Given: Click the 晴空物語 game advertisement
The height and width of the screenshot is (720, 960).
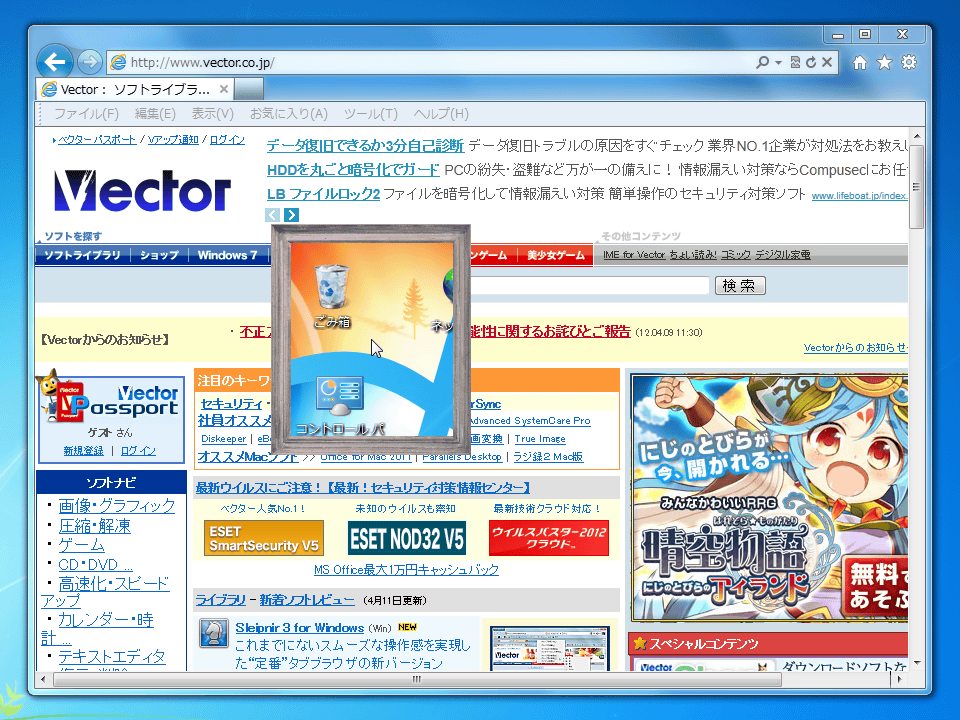Looking at the screenshot, I should point(770,498).
